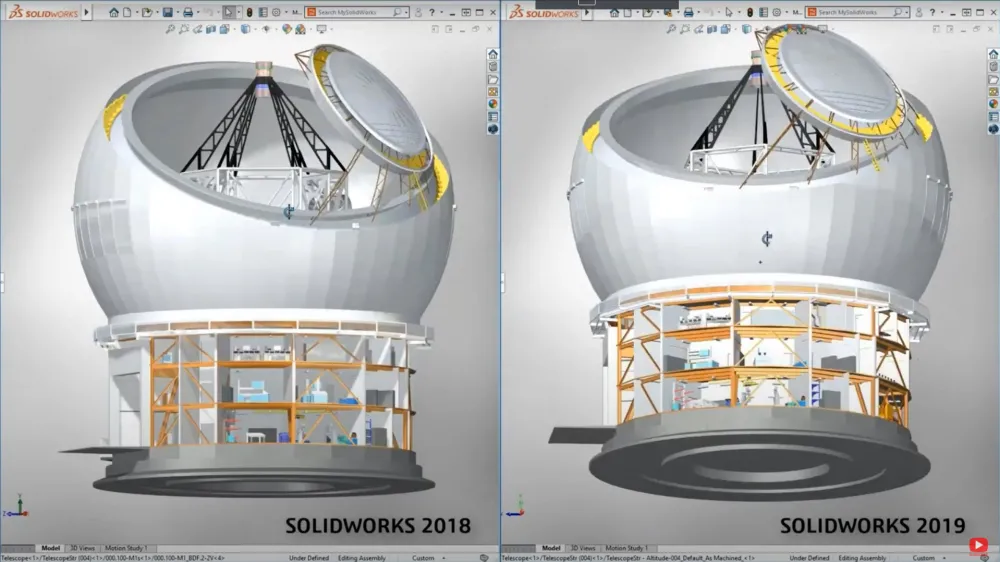Click View Settings monitor icon in left window
The image size is (1000, 562).
tap(321, 29)
